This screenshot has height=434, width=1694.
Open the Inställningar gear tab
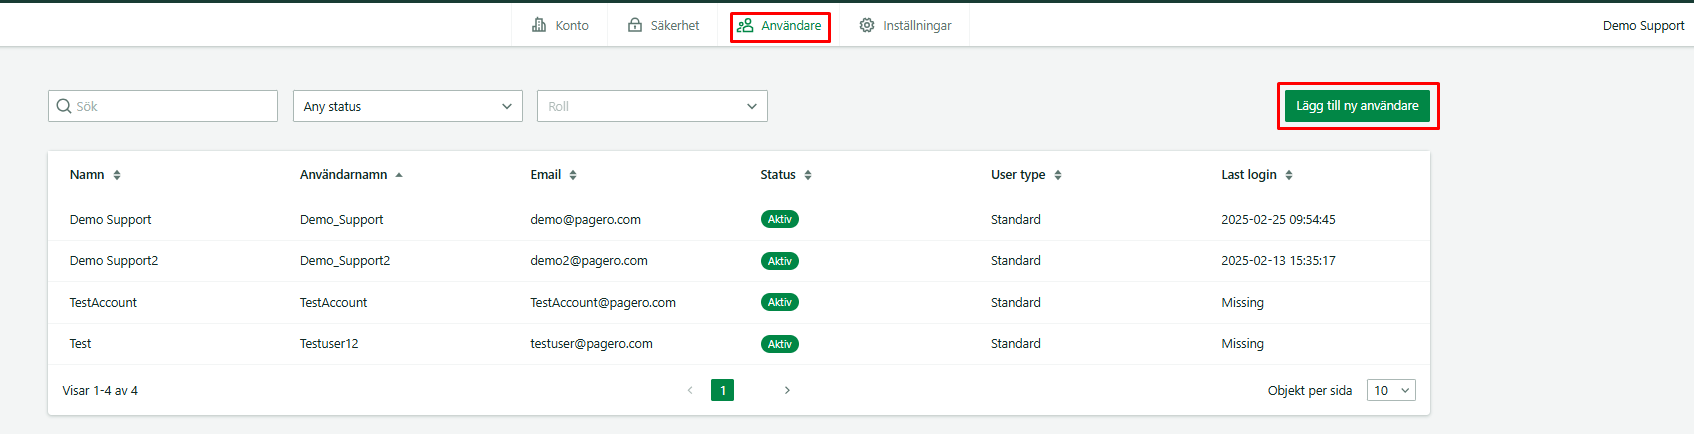(x=905, y=25)
